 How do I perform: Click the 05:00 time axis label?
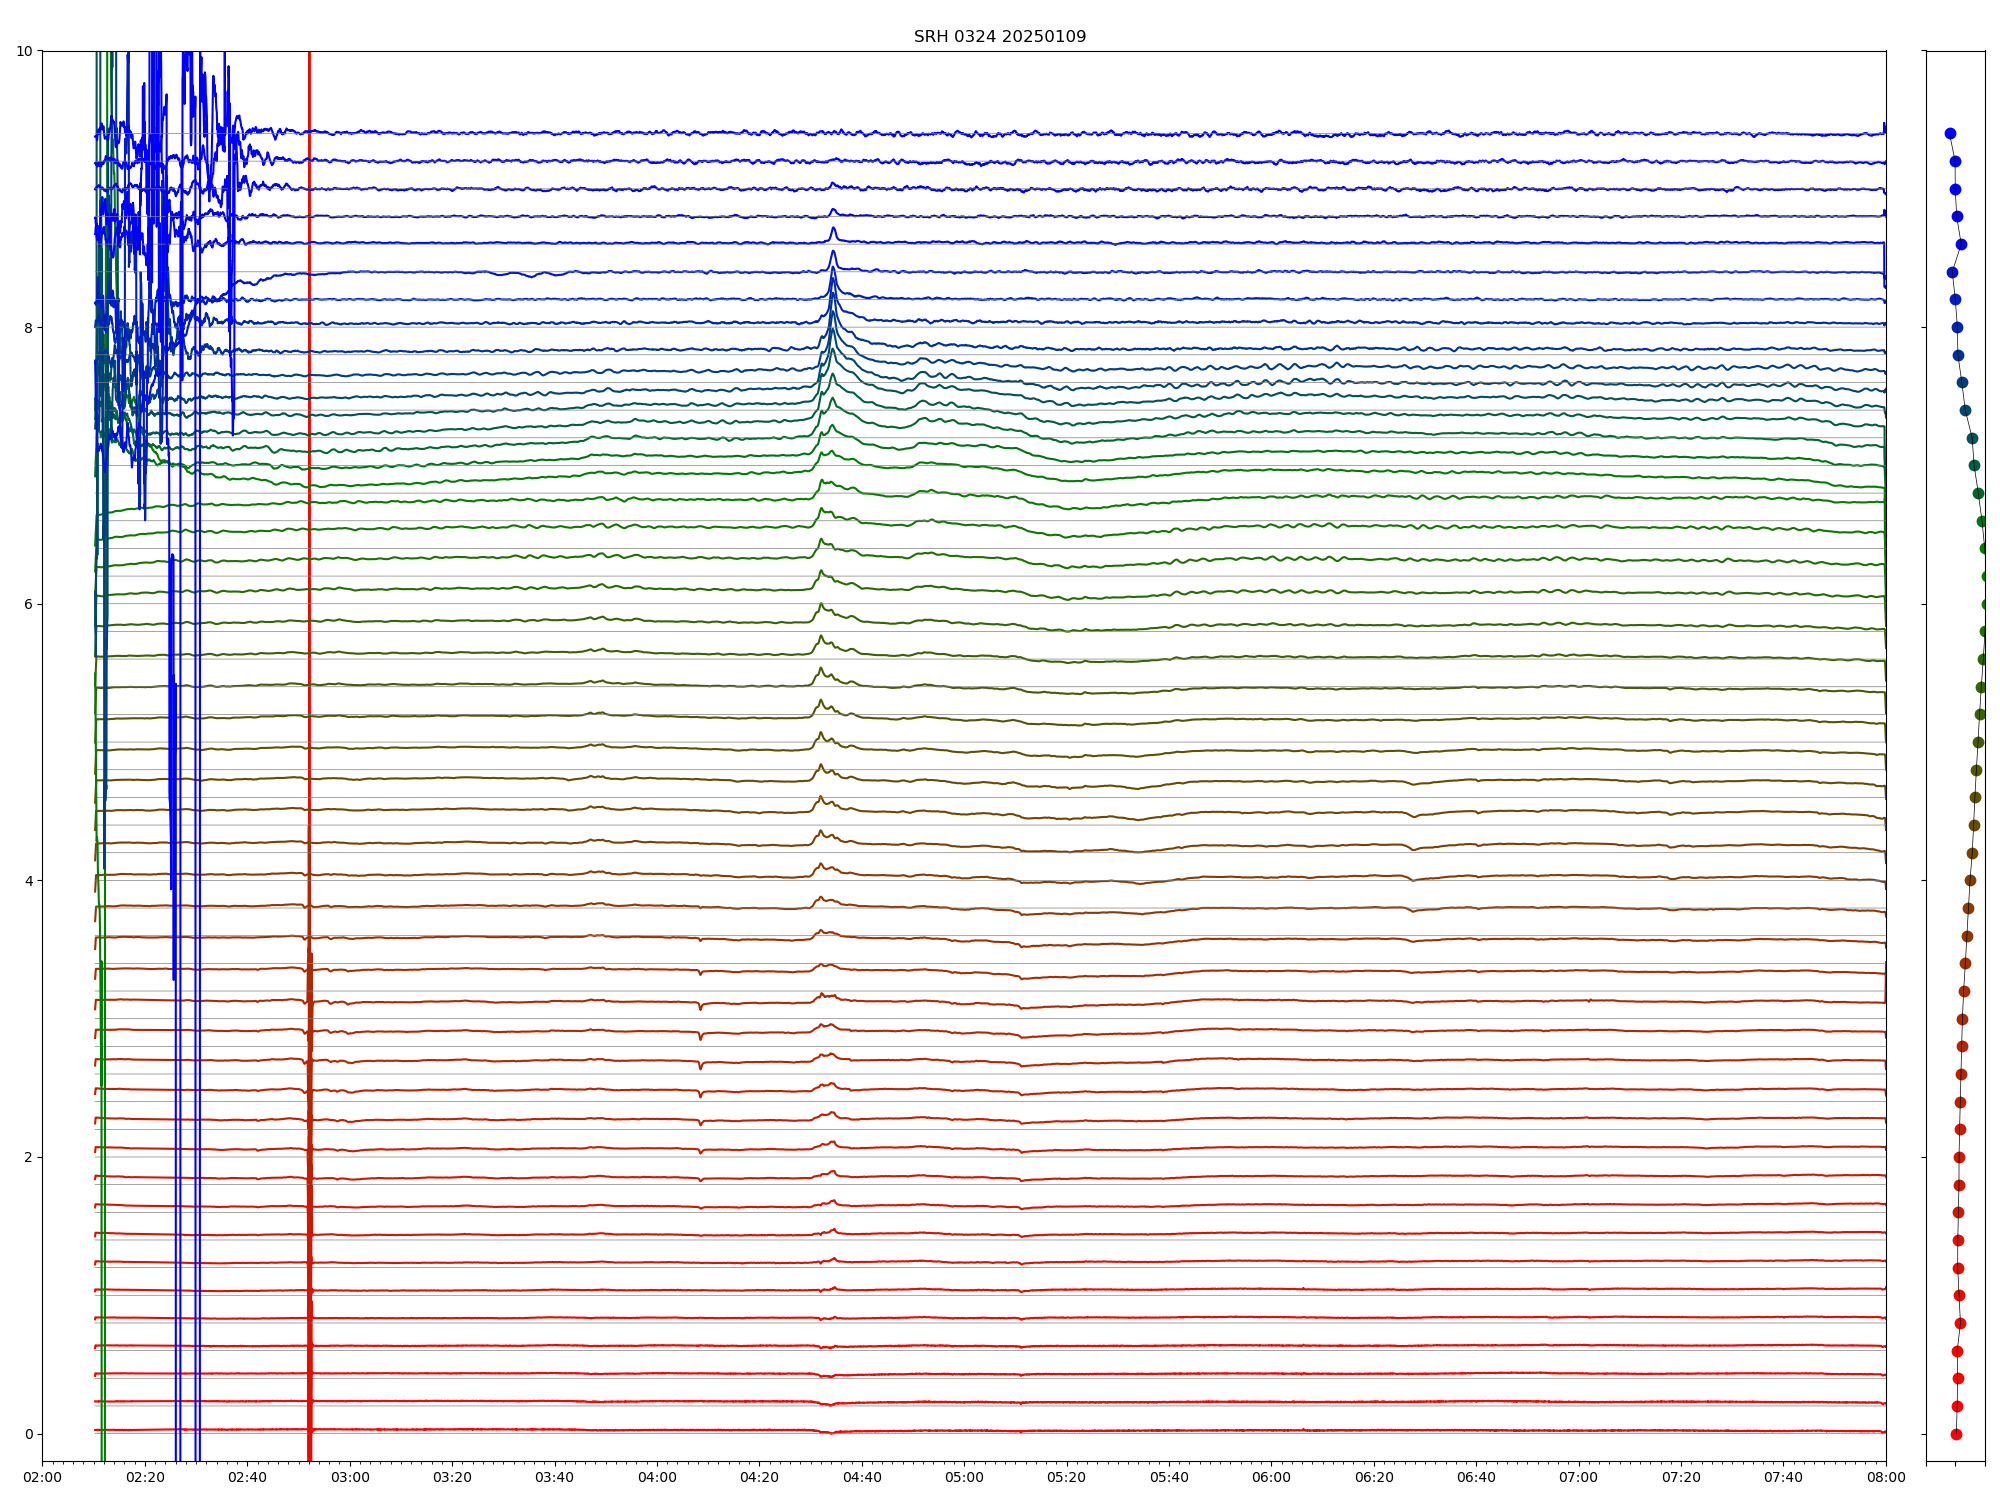964,1477
